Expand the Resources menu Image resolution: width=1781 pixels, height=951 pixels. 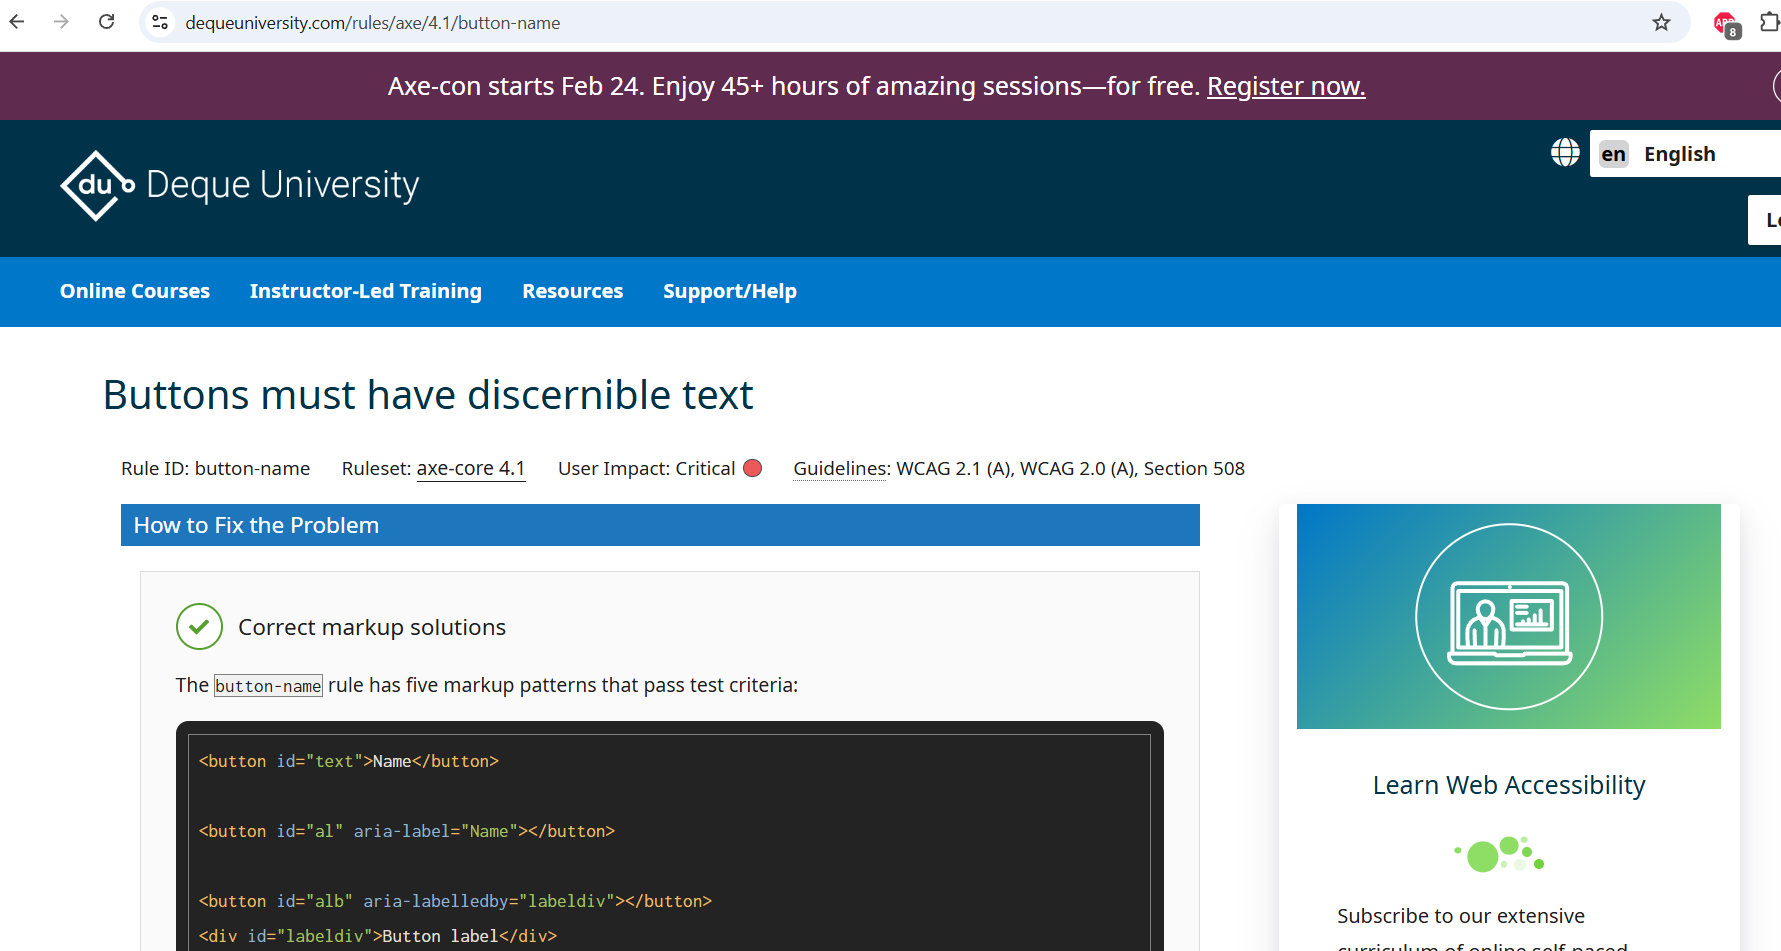tap(572, 291)
